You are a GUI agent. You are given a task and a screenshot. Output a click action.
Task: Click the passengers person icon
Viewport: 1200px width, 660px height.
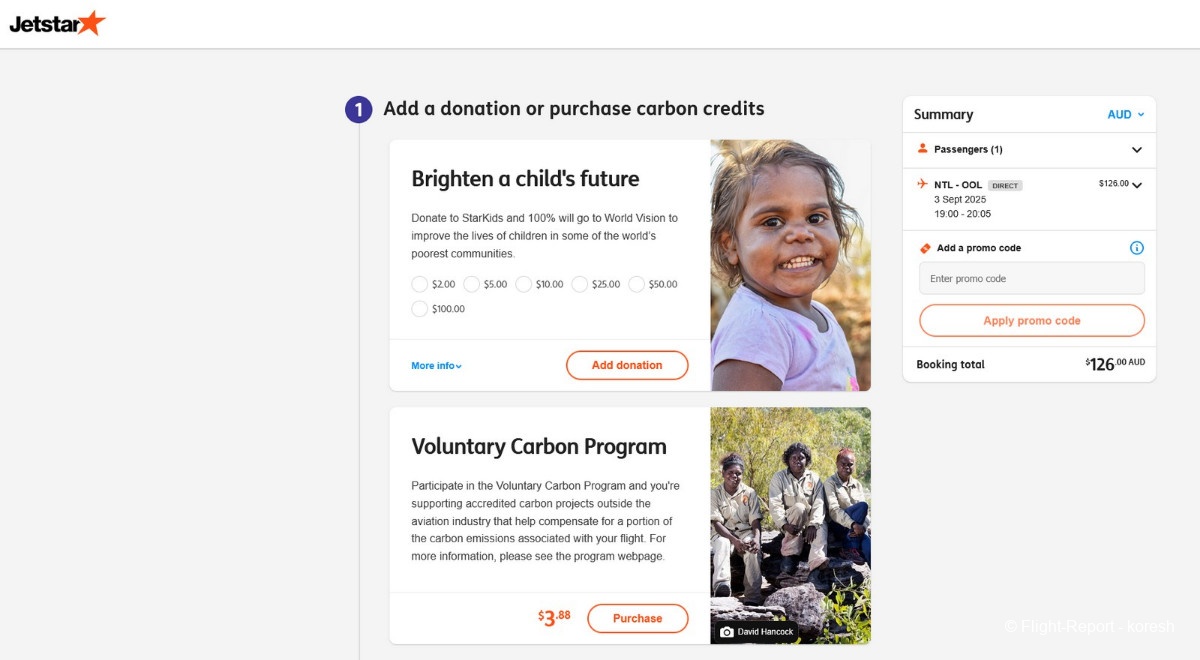tap(922, 149)
